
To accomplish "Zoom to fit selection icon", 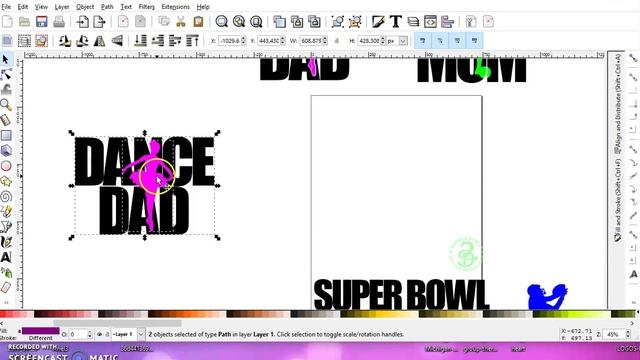I will (222, 22).
